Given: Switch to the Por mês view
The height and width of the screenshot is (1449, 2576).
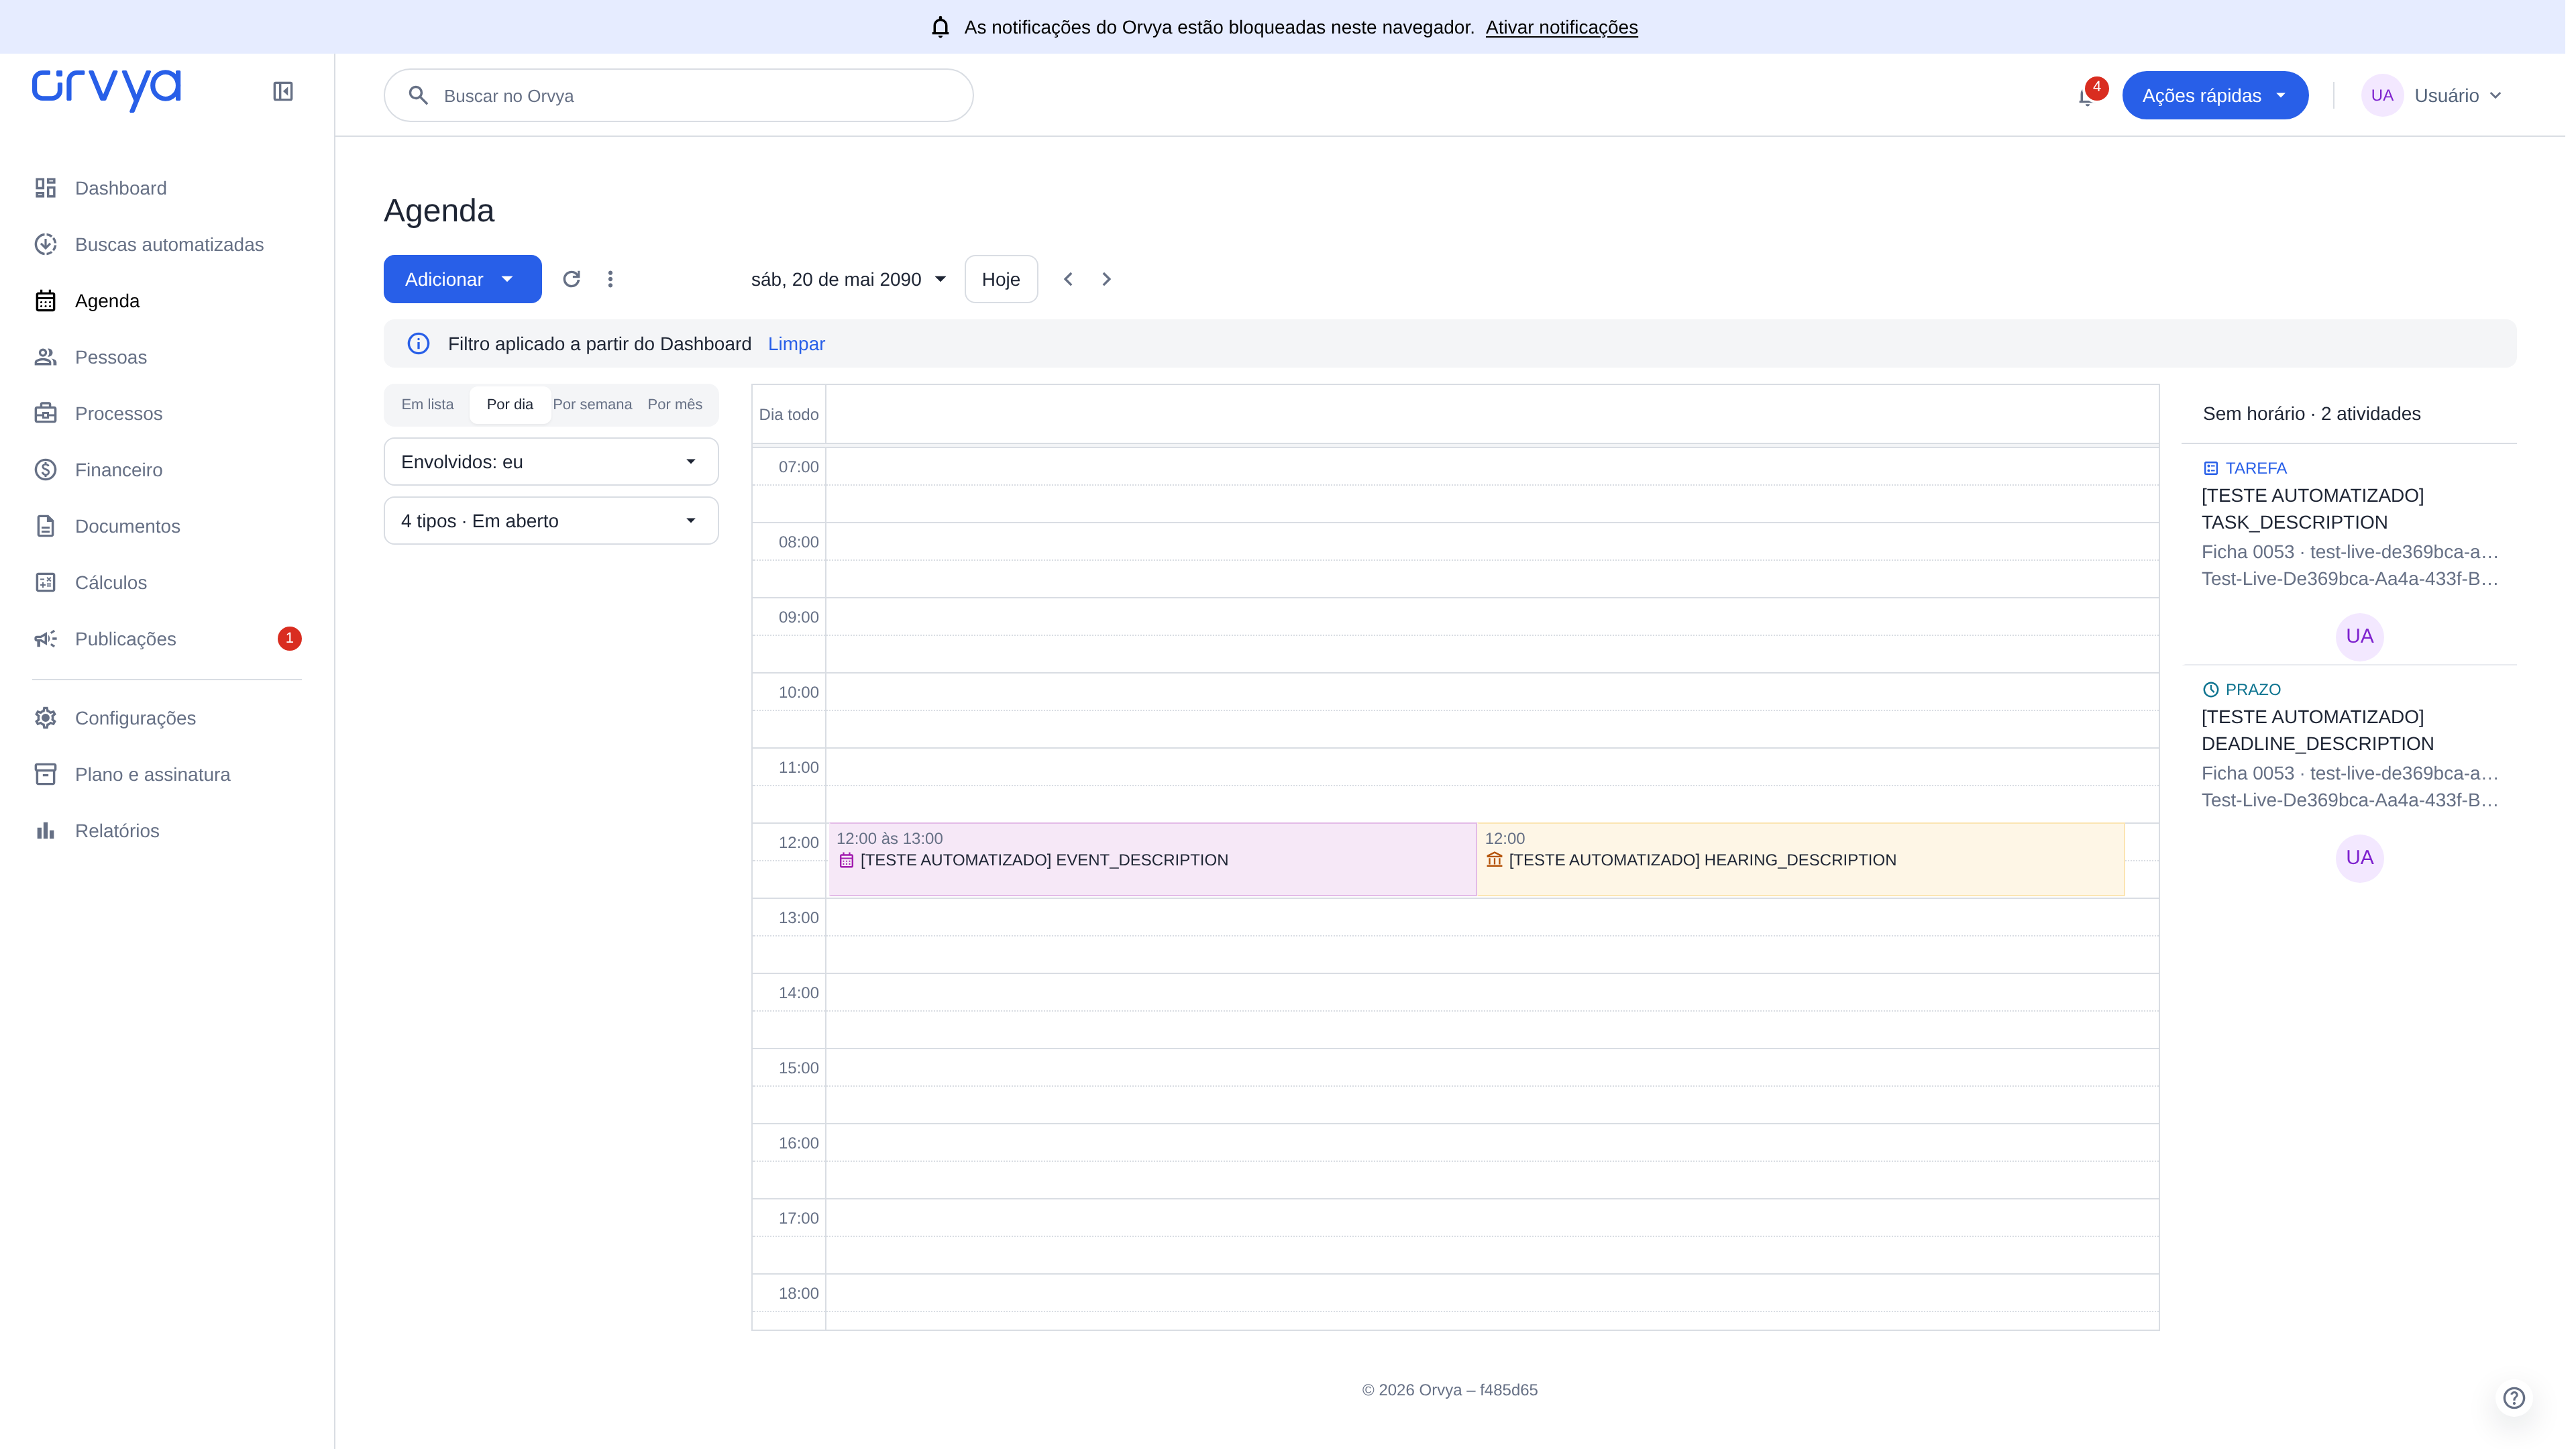Looking at the screenshot, I should [x=675, y=405].
